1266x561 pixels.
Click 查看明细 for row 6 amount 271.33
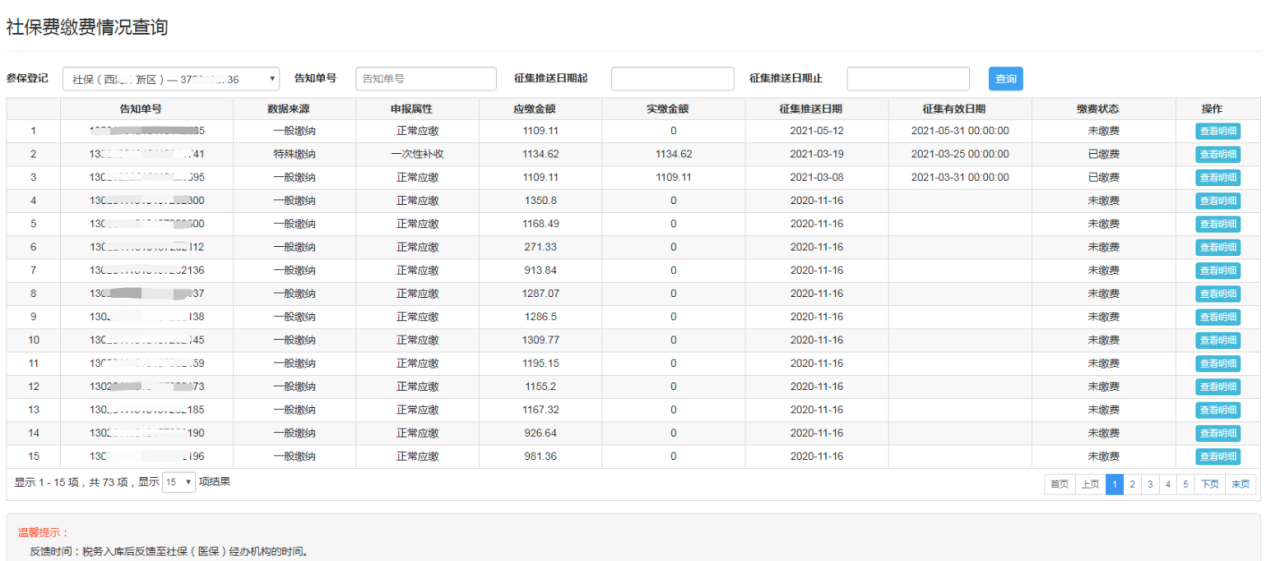[1217, 247]
